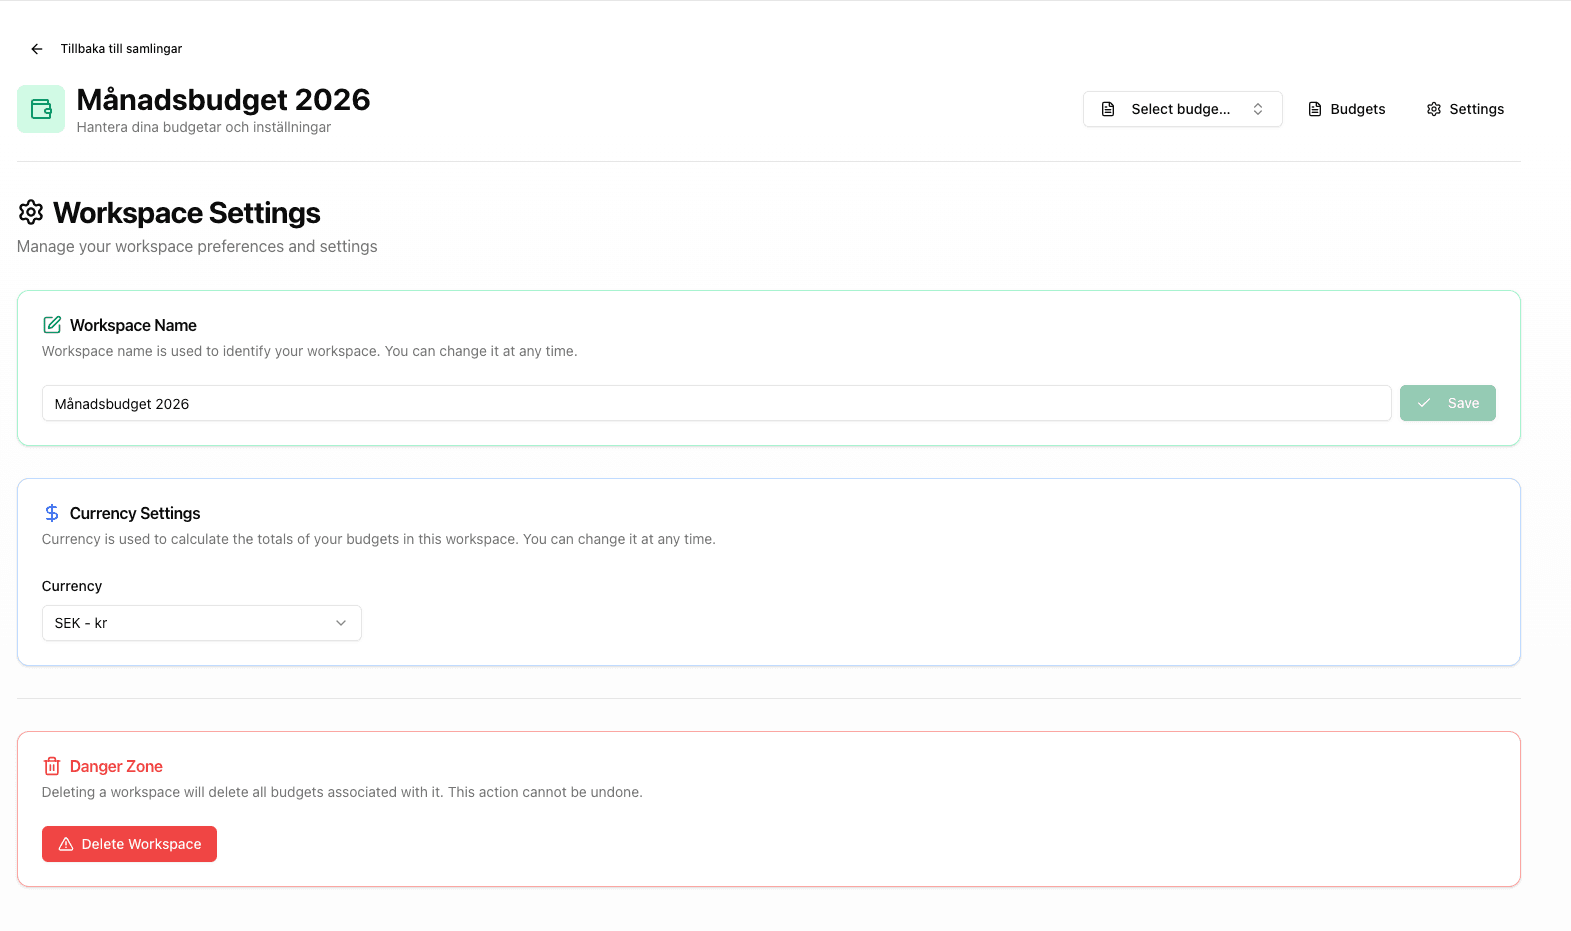1571x931 pixels.
Task: Click the back arrow icon
Action: tap(37, 49)
